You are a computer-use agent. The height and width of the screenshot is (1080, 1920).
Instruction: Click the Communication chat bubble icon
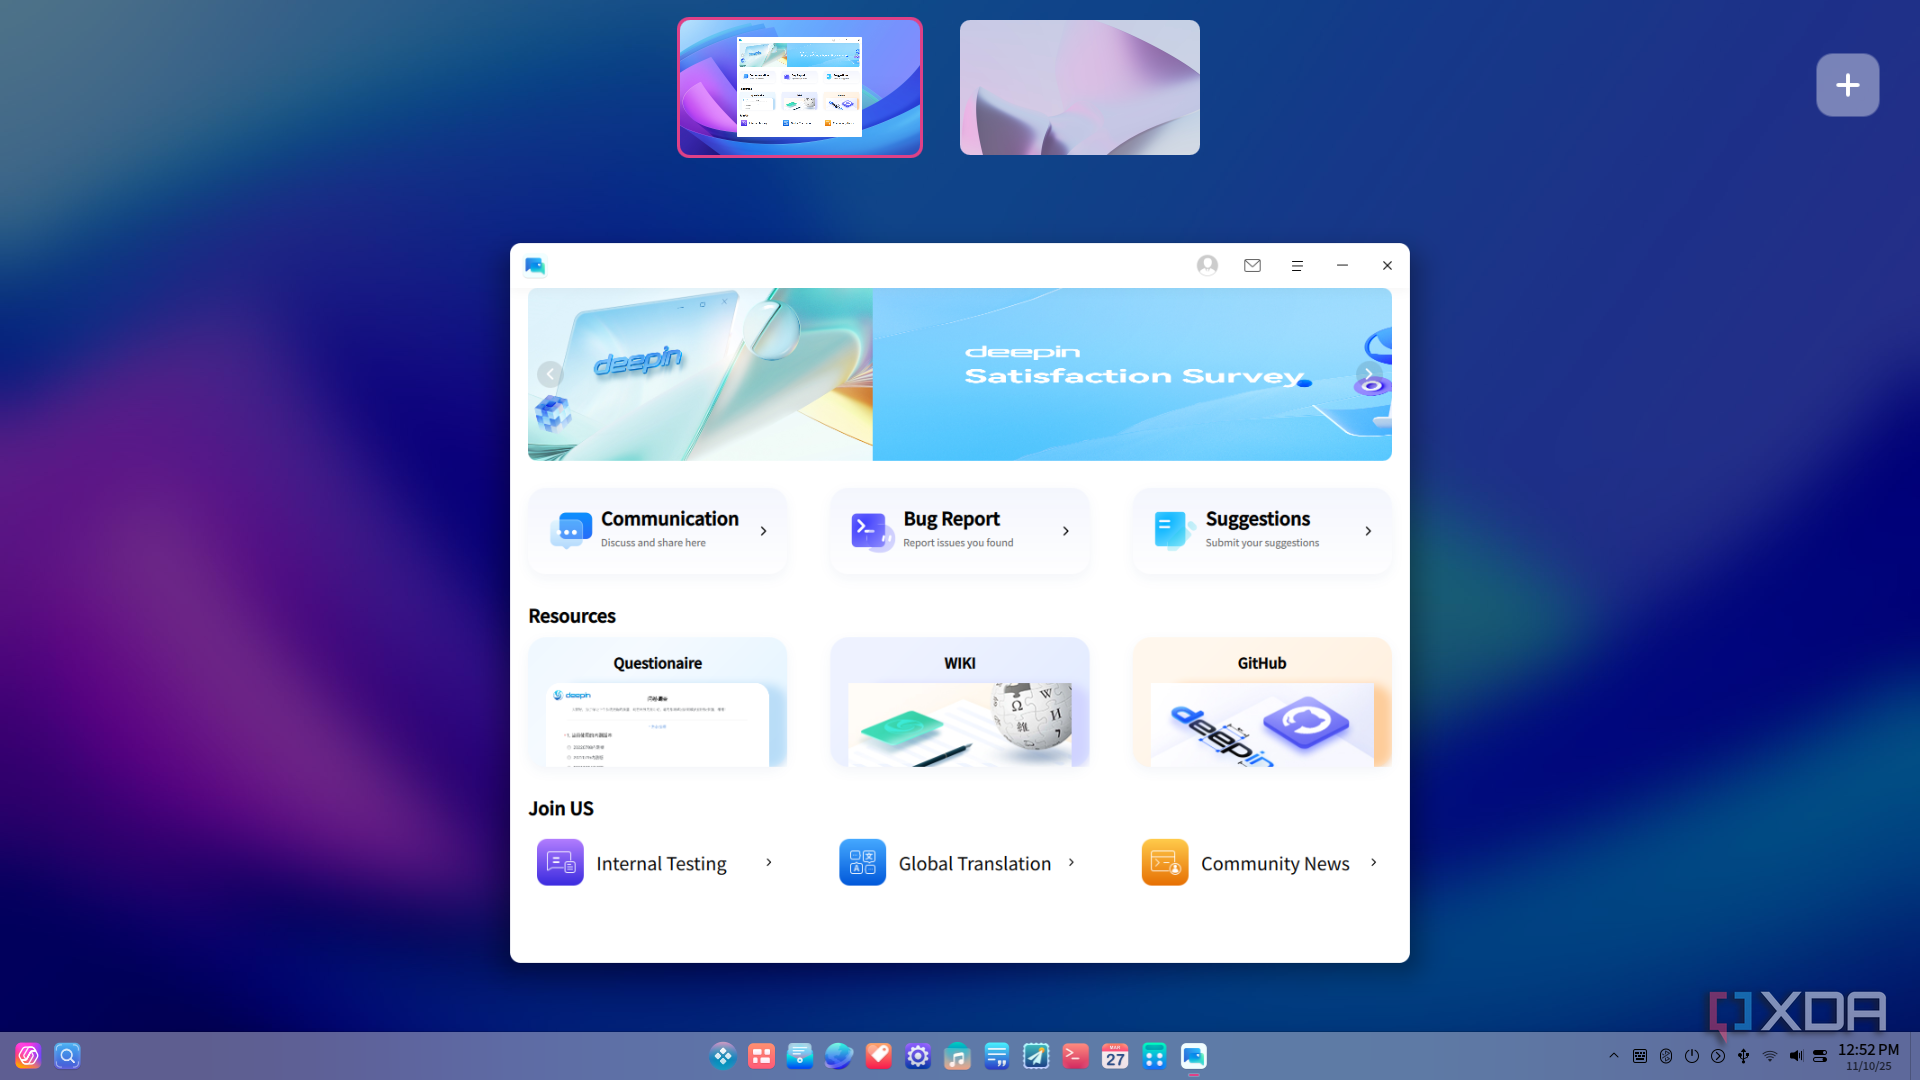point(571,531)
